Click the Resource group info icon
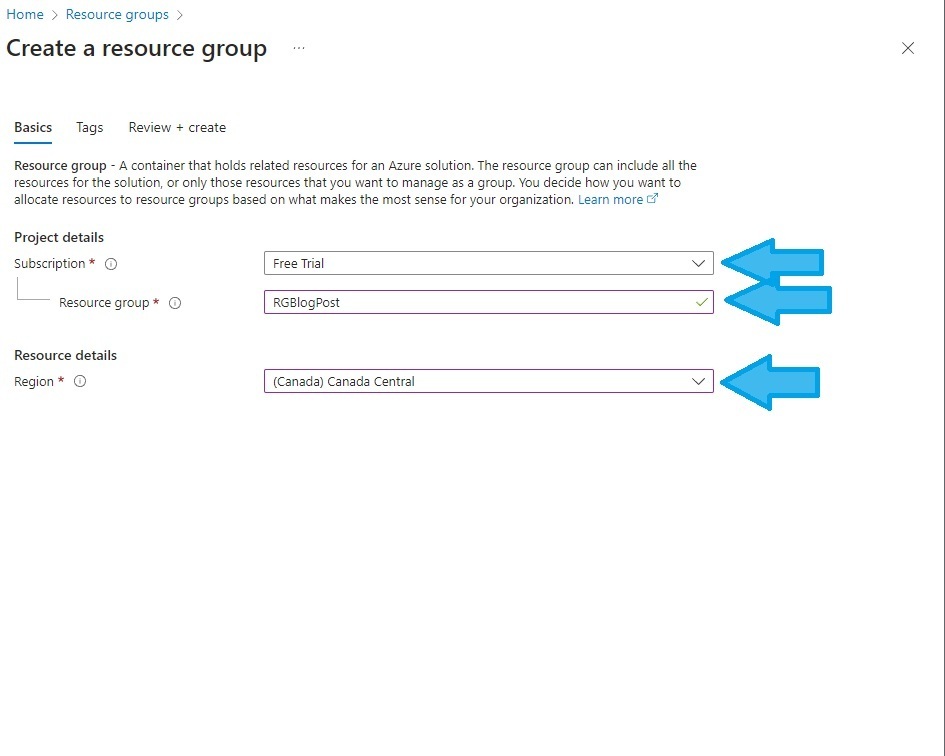 click(175, 303)
